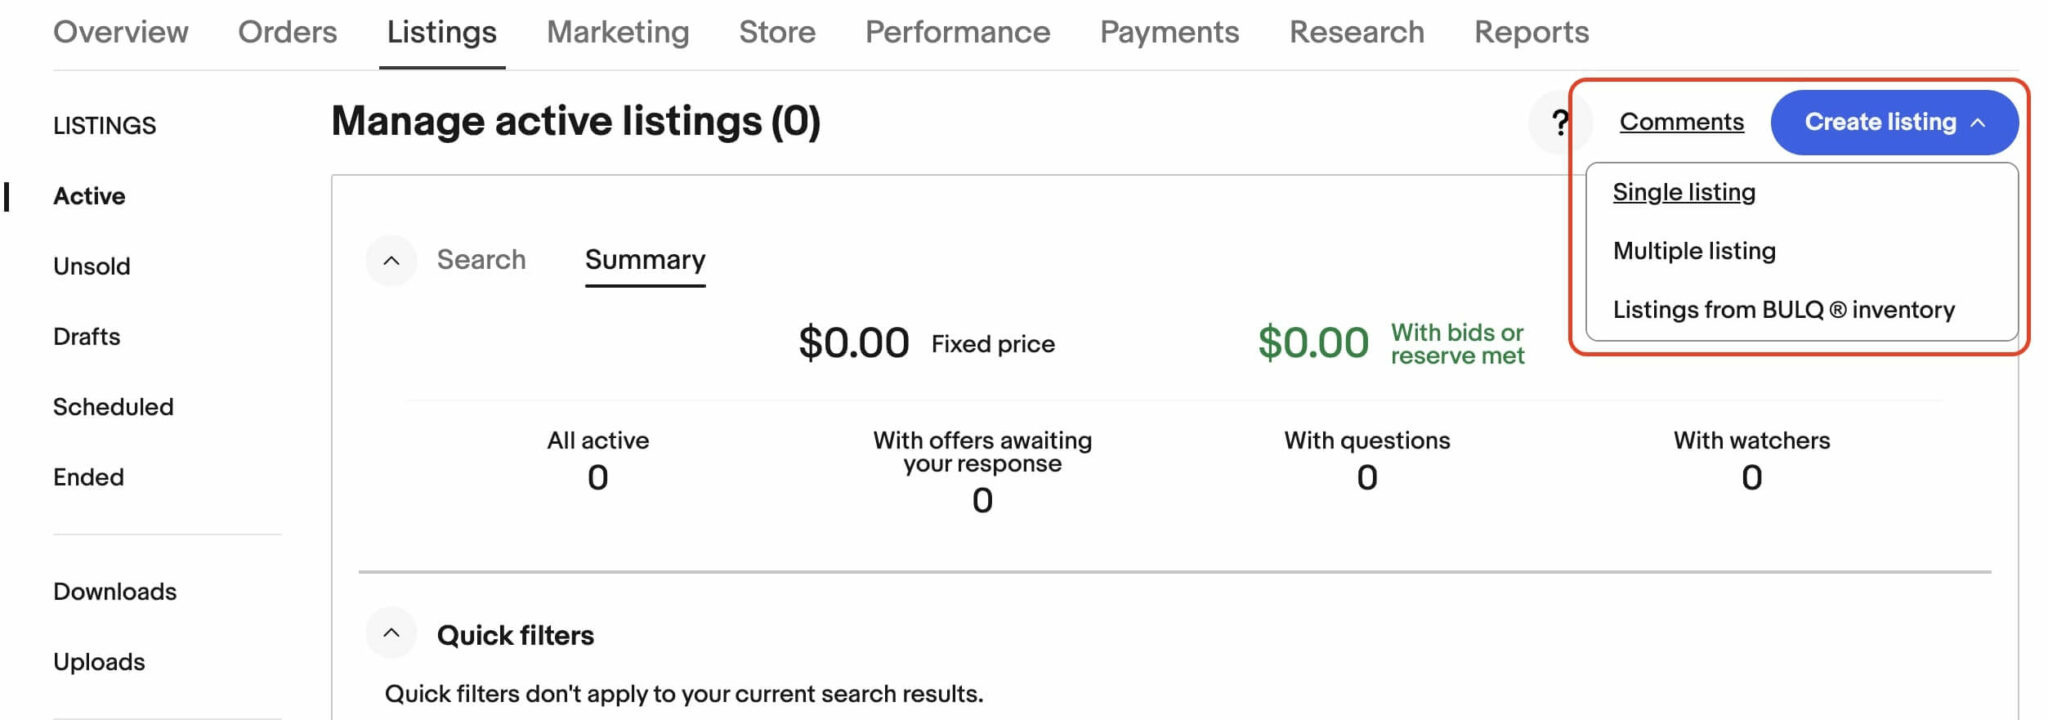
Task: Switch to the Search tab
Action: point(481,259)
